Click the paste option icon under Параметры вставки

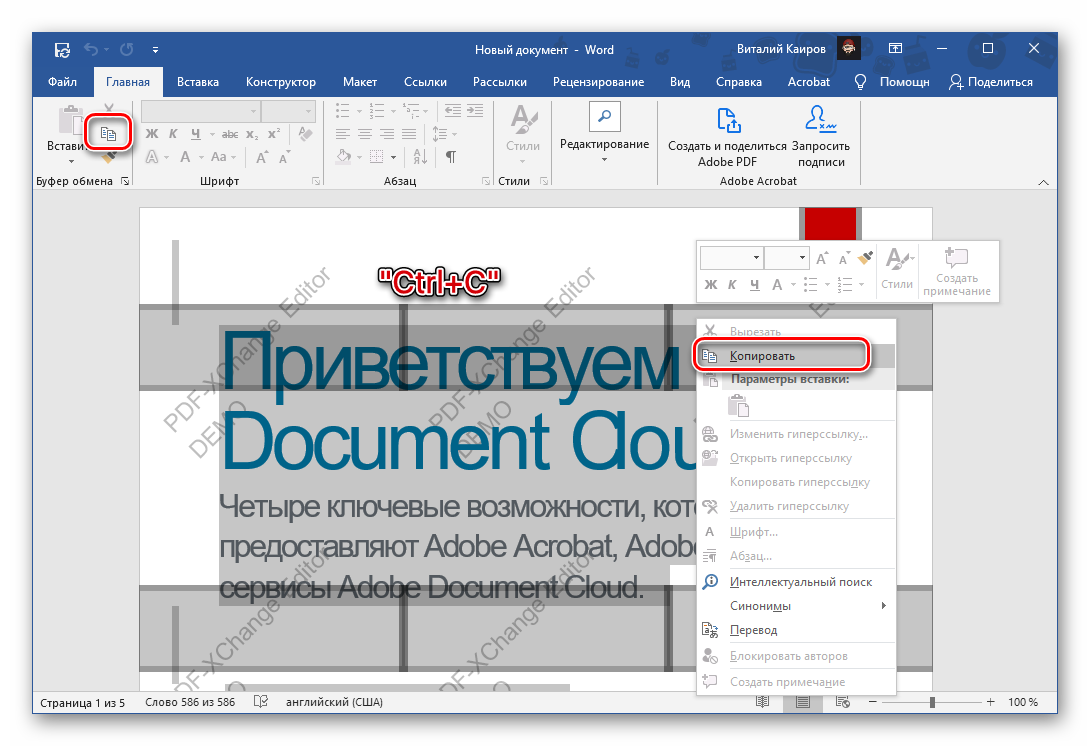[x=738, y=405]
